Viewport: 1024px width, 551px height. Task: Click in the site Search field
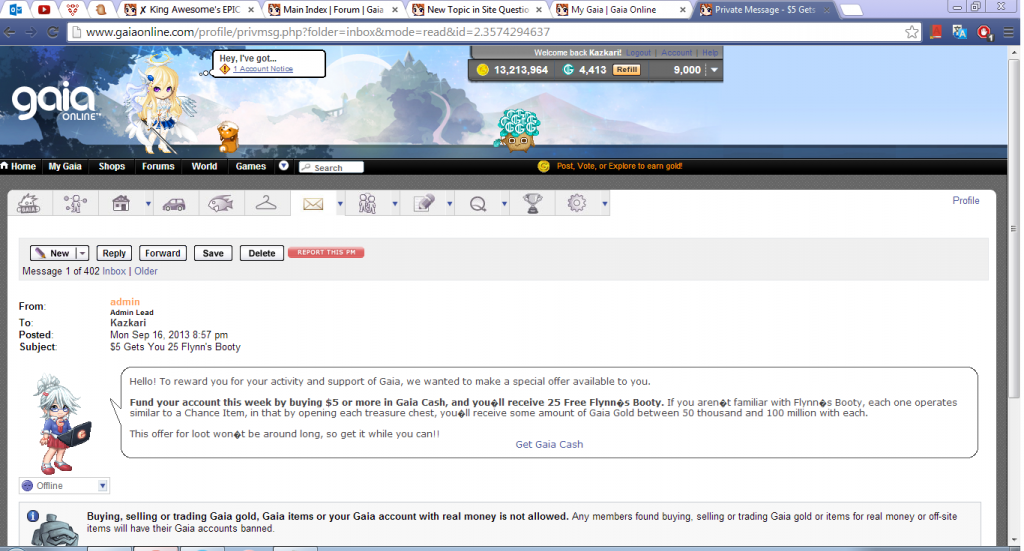click(331, 167)
